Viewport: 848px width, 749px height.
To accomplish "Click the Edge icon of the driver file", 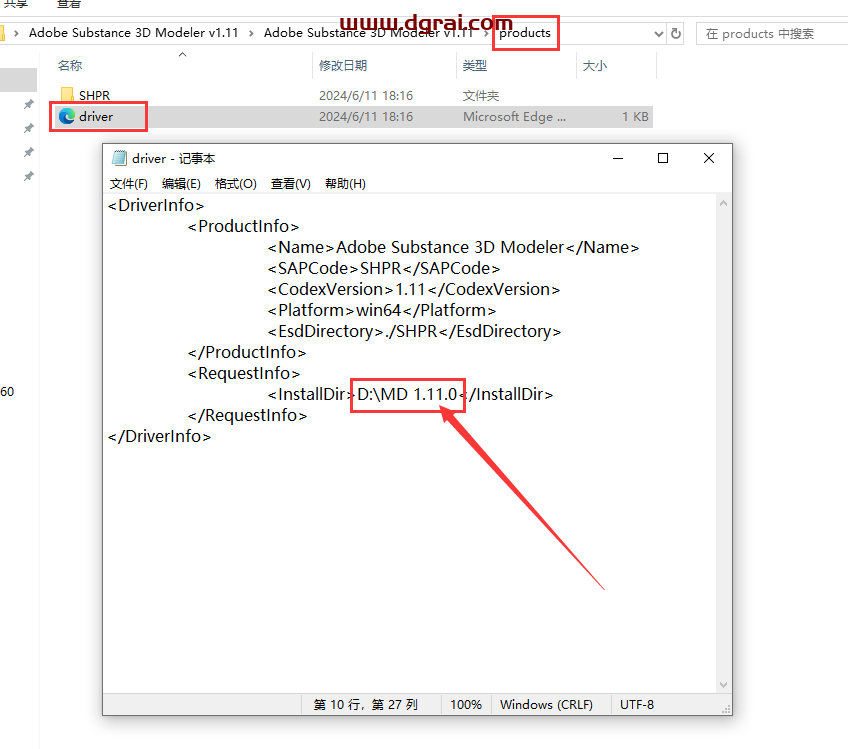I will point(67,116).
